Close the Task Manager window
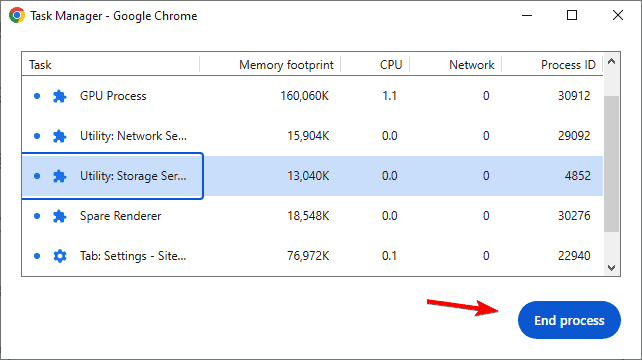The height and width of the screenshot is (360, 642). point(618,16)
